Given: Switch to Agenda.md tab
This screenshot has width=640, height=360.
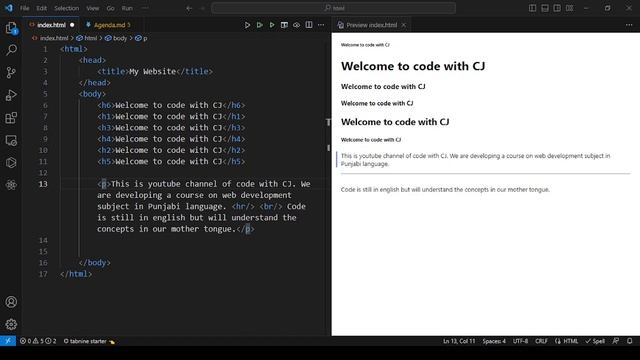Looking at the screenshot, I should coord(109,25).
